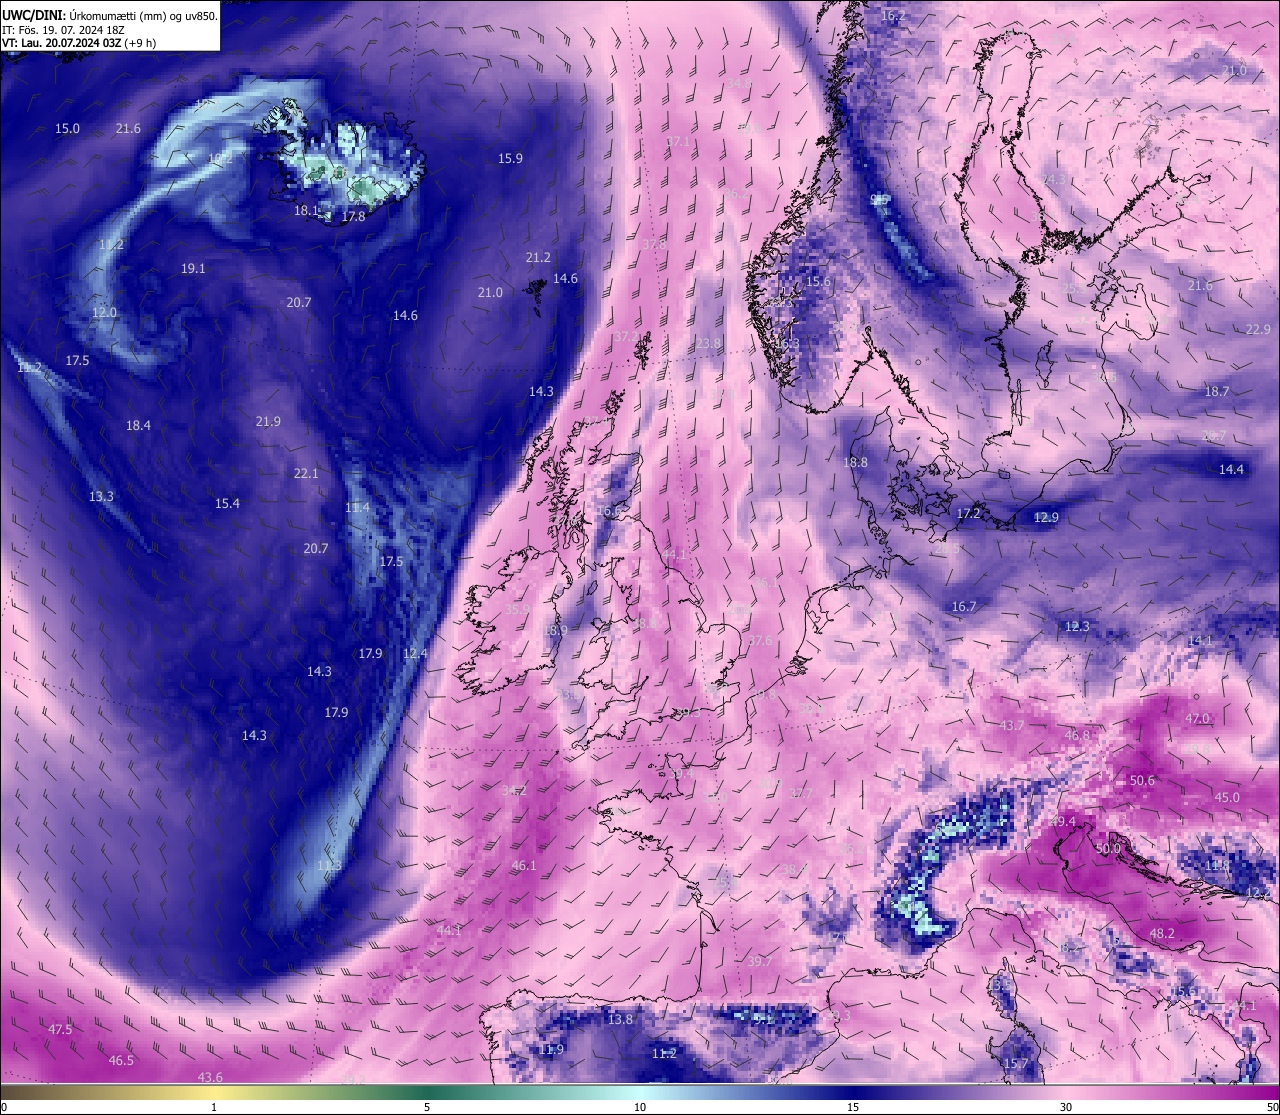Click the 15 tick label on colorbar
The image size is (1280, 1115).
click(853, 1107)
